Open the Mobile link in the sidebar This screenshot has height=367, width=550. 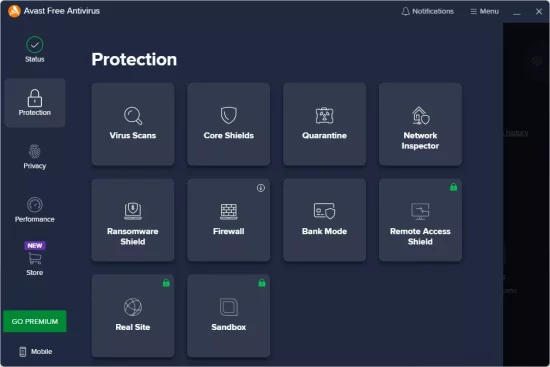pos(35,352)
